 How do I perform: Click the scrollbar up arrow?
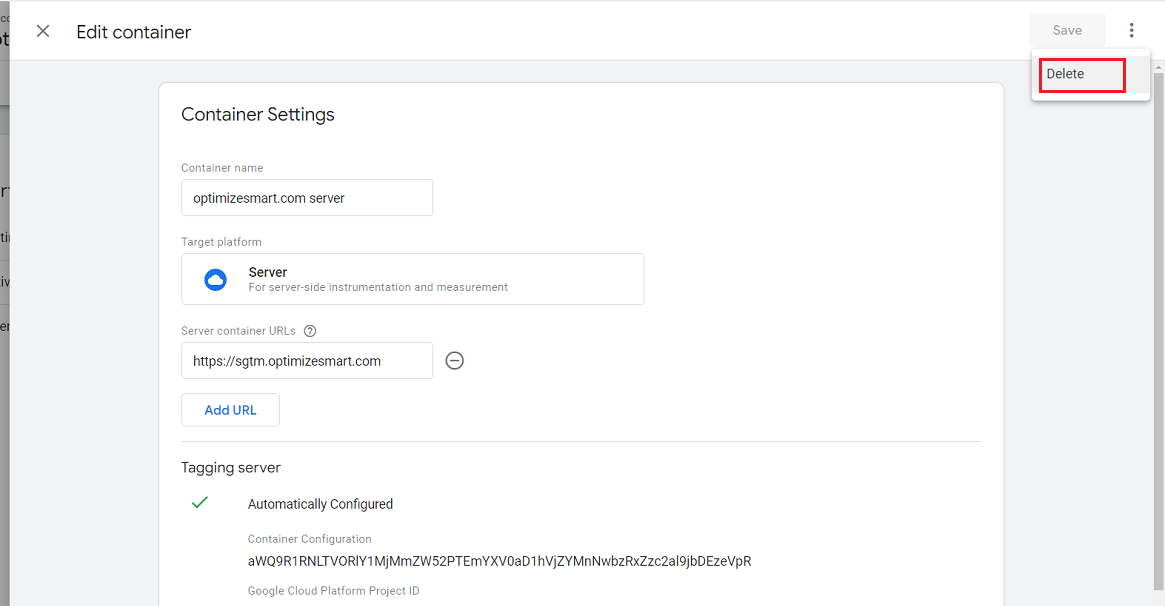point(1159,67)
